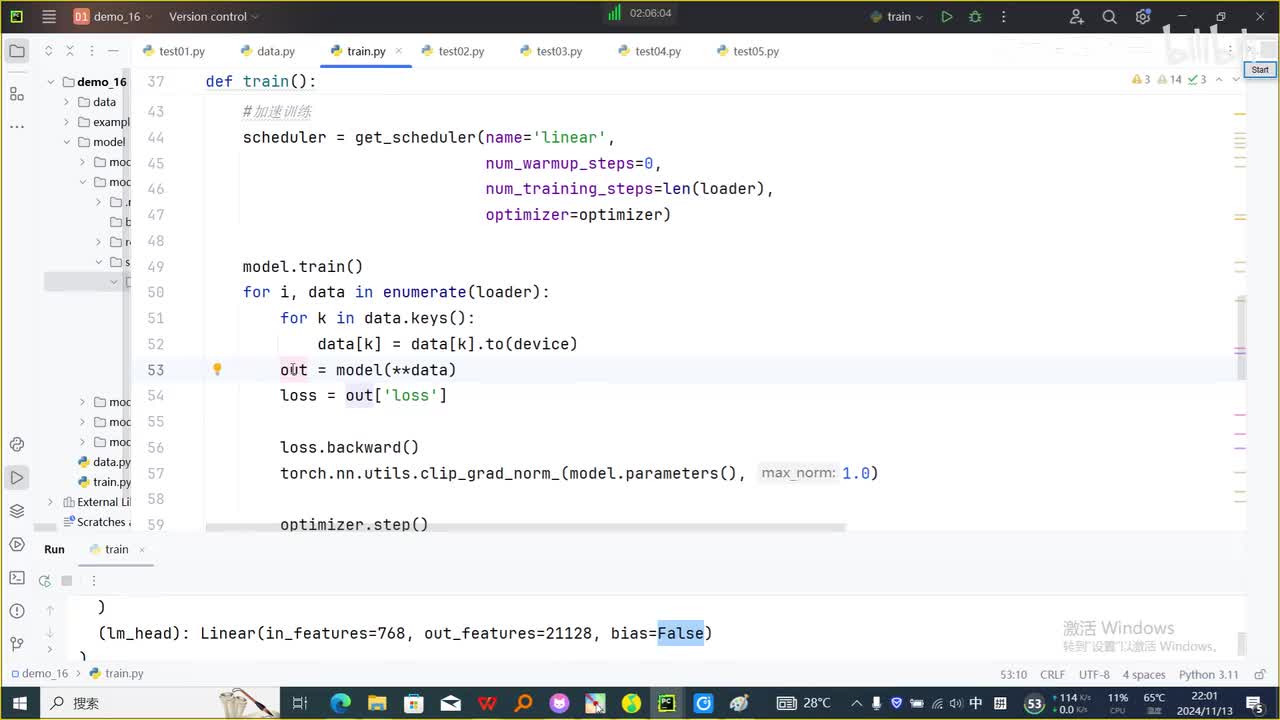Debug the train configuration
The width and height of the screenshot is (1280, 720).
tap(975, 17)
